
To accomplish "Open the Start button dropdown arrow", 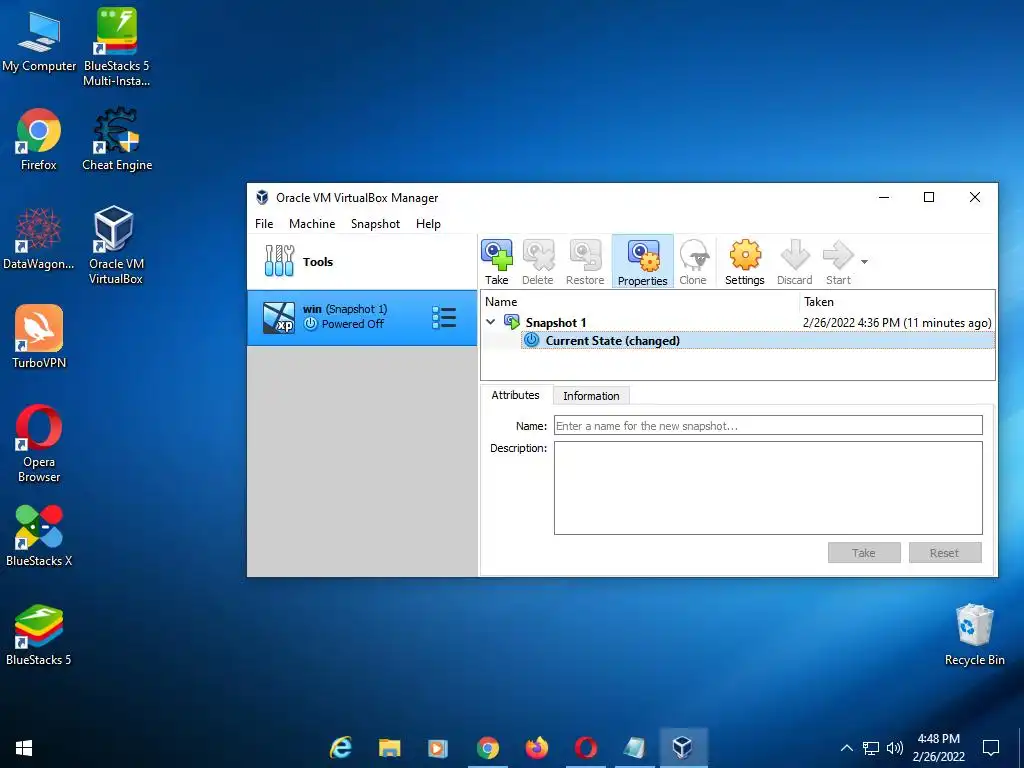I will point(864,262).
